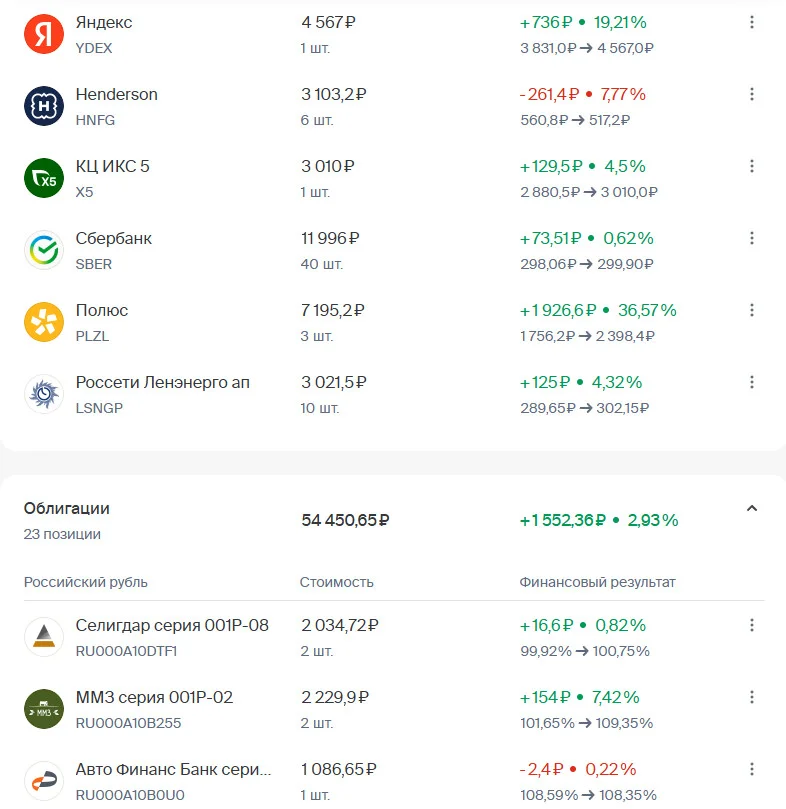
Task: Click the КЦ ИКС 5 logo icon
Action: (x=44, y=178)
